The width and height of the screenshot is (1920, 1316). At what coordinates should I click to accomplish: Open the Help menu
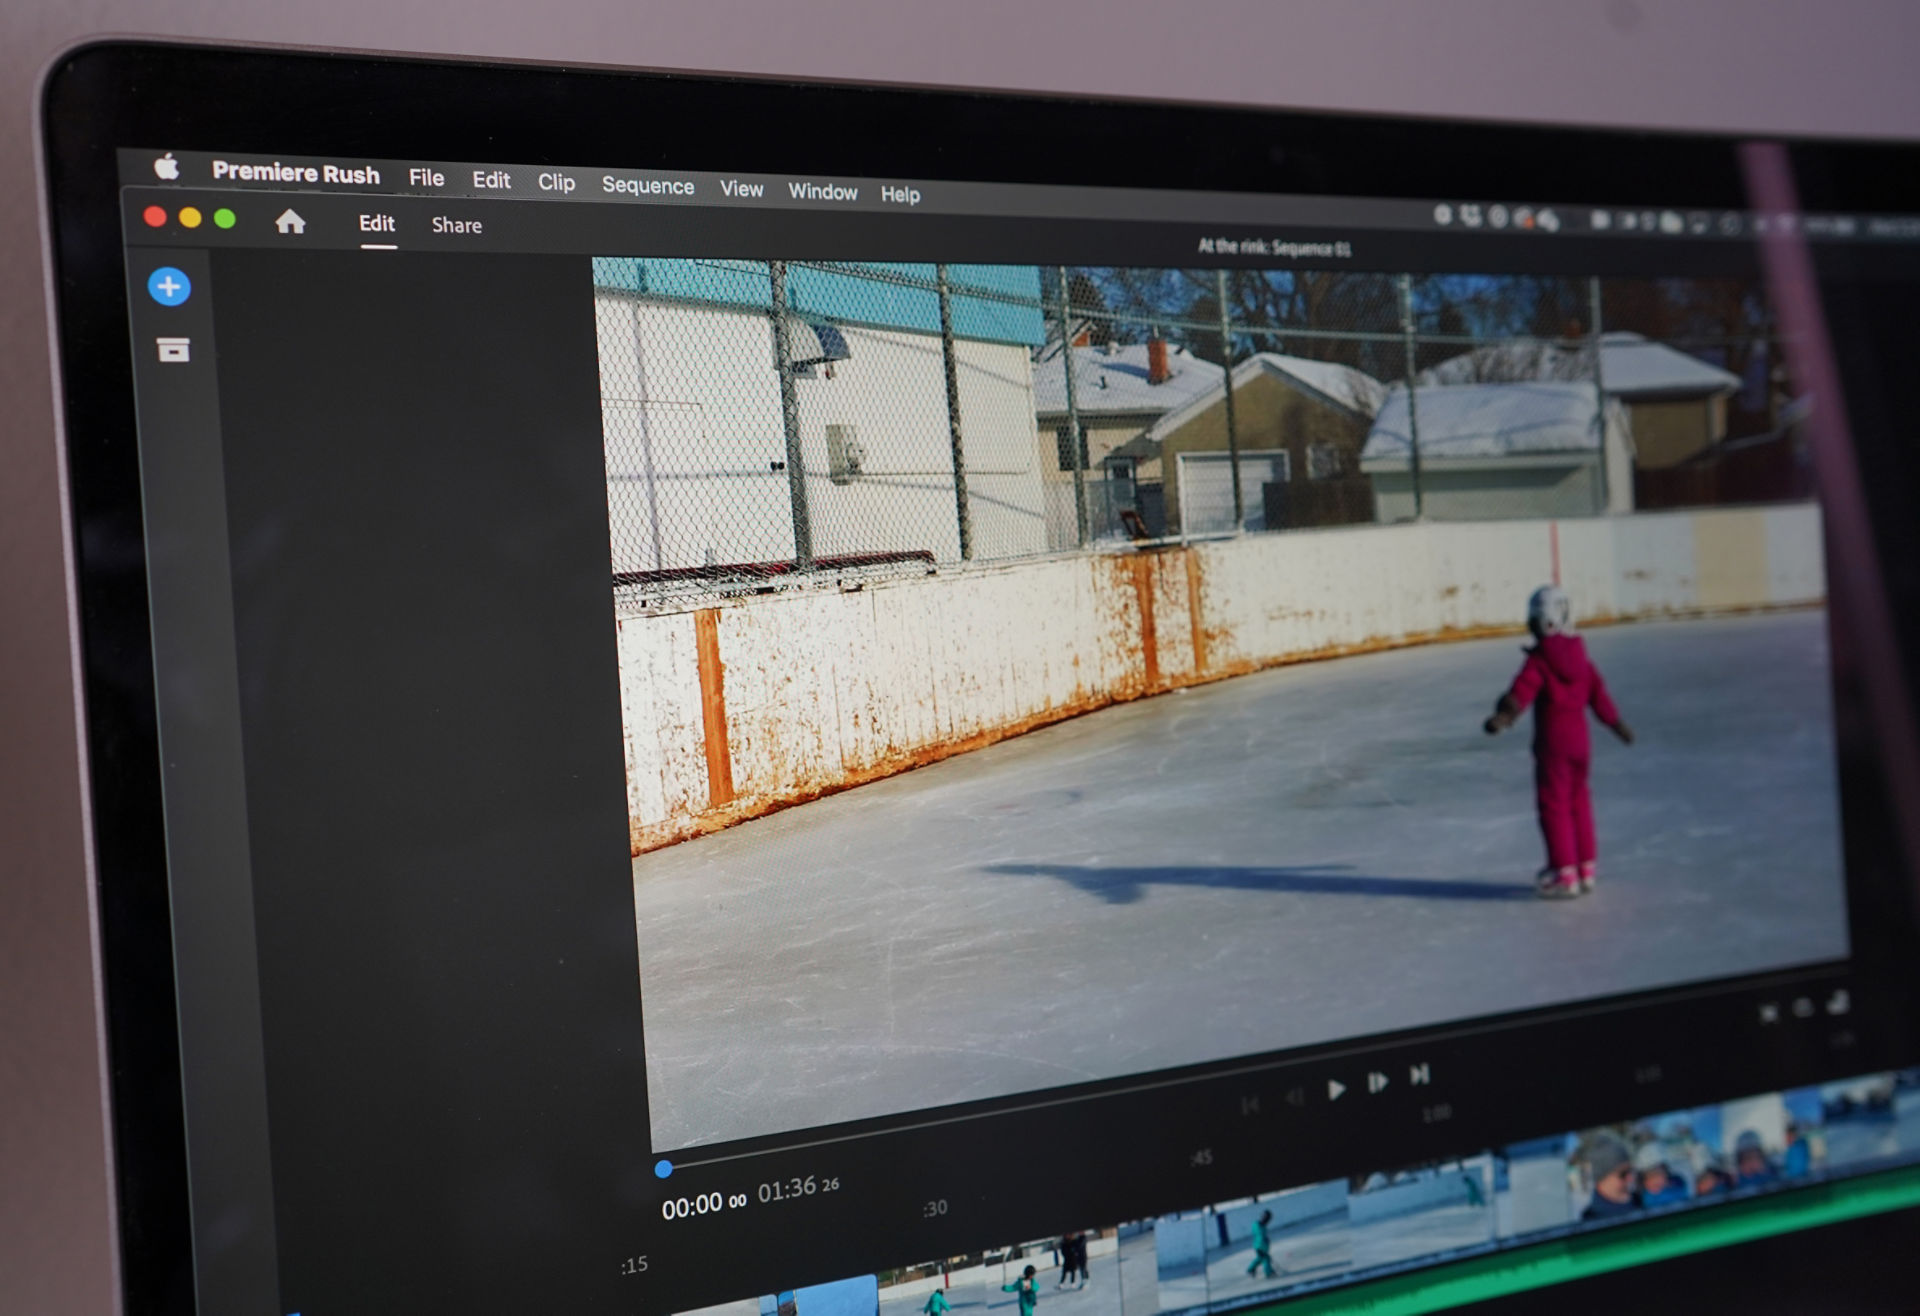click(x=900, y=194)
